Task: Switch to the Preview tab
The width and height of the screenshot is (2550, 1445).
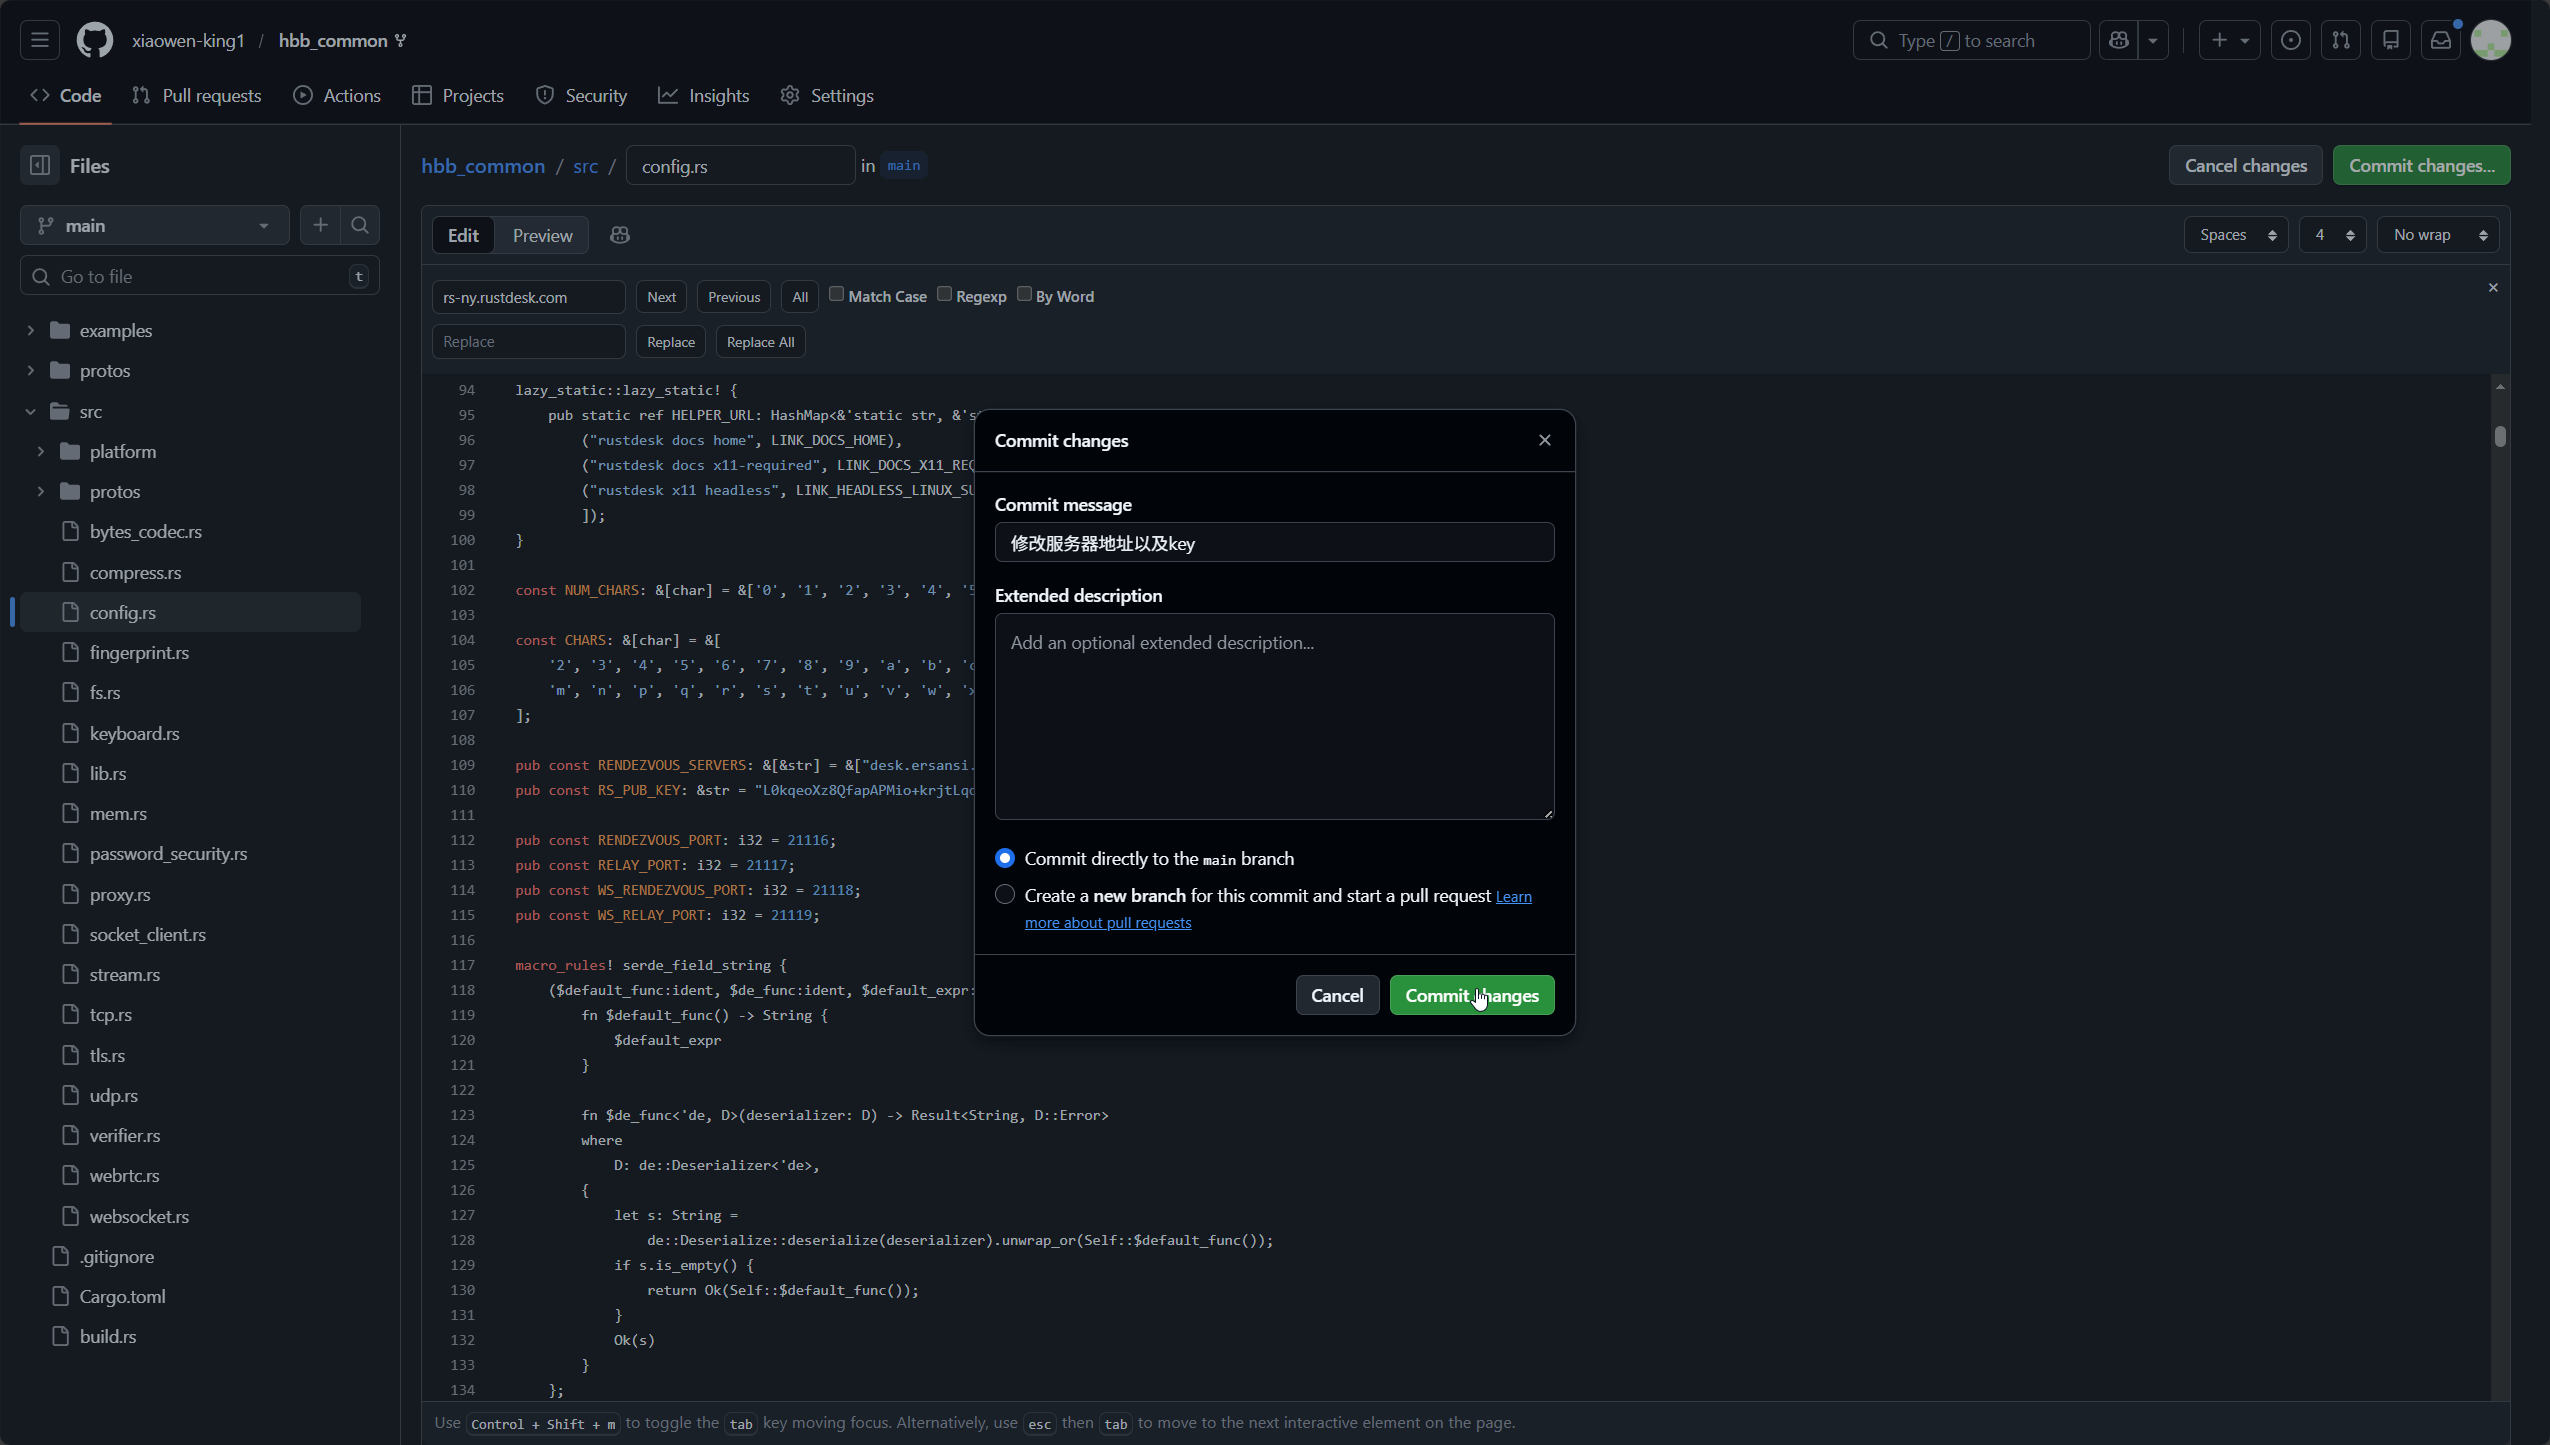Action: tap(542, 236)
